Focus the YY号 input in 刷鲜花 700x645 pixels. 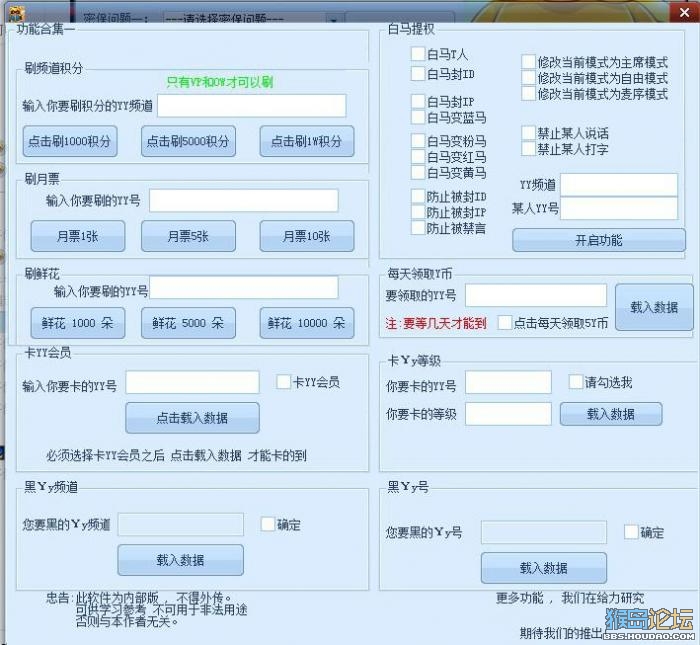click(x=244, y=287)
